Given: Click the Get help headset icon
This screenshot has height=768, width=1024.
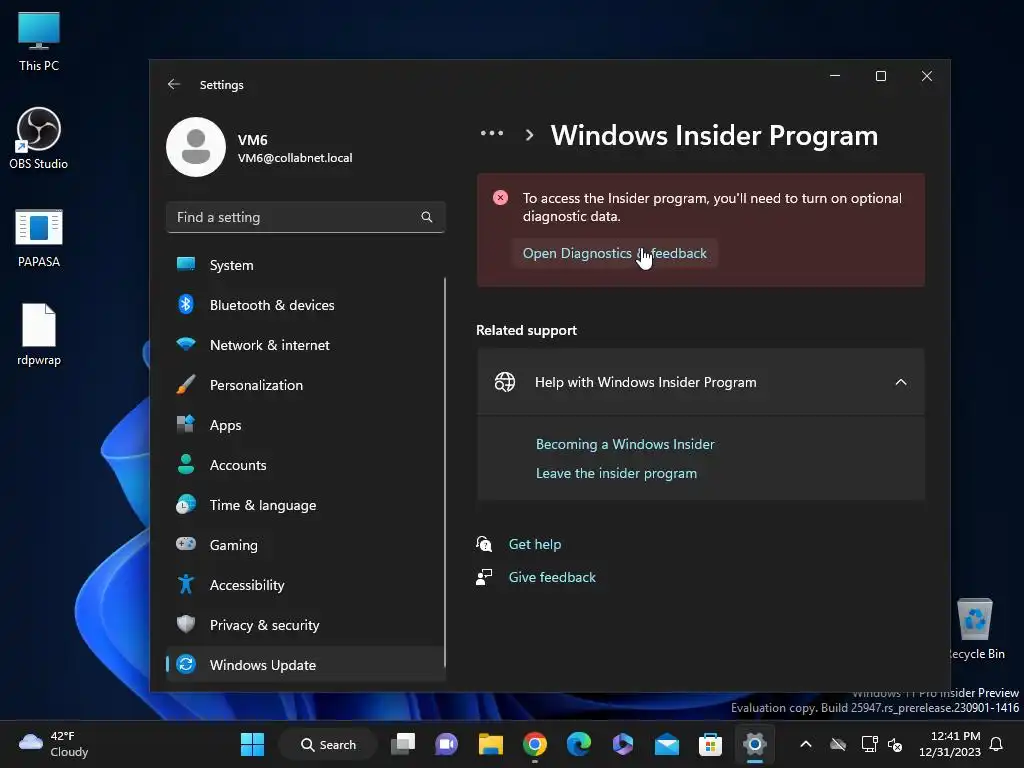Looking at the screenshot, I should [x=484, y=544].
